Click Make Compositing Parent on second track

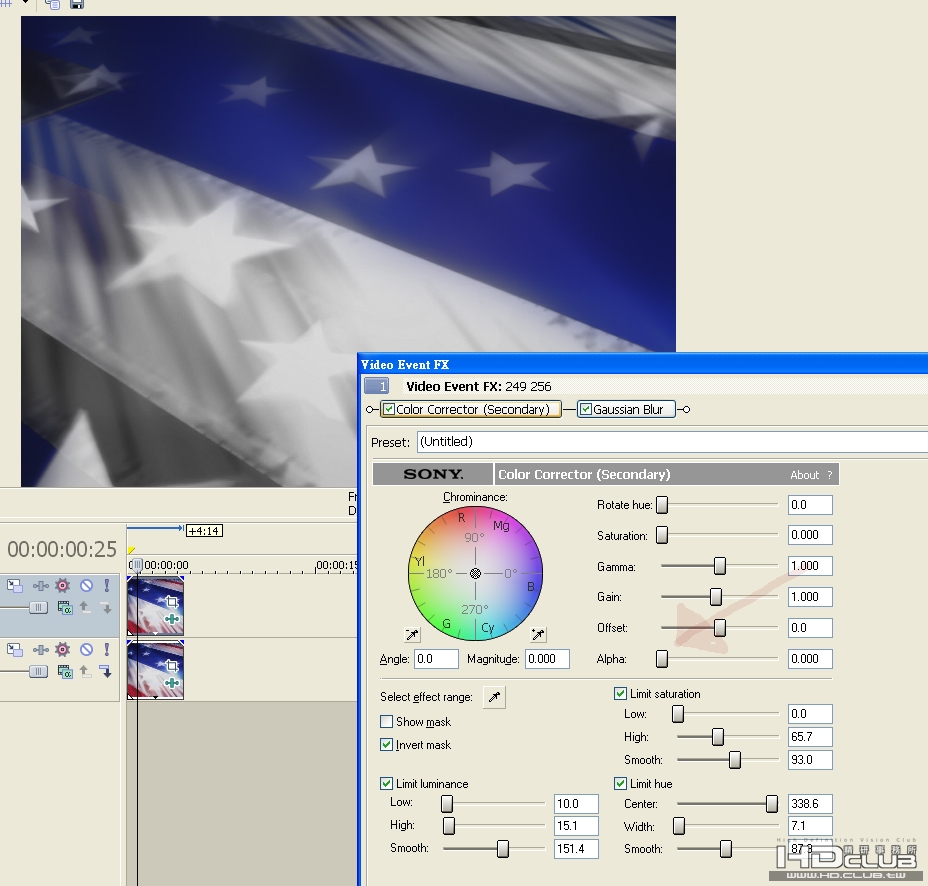85,671
